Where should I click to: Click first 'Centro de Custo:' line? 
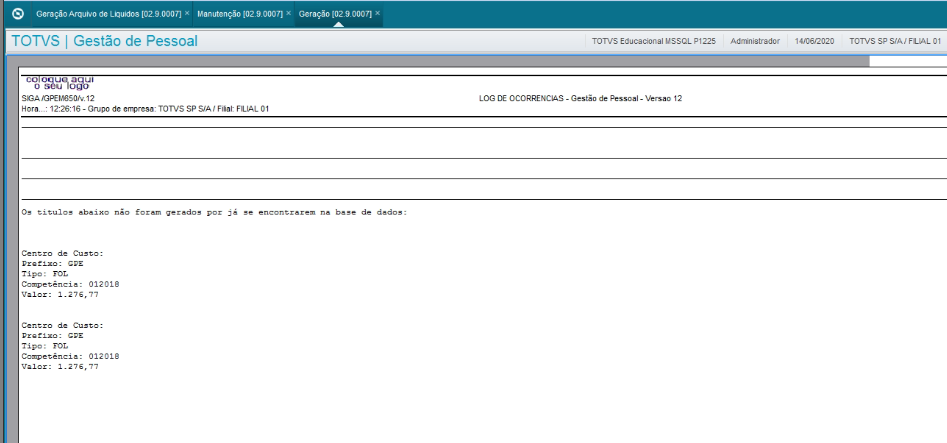pyautogui.click(x=63, y=253)
